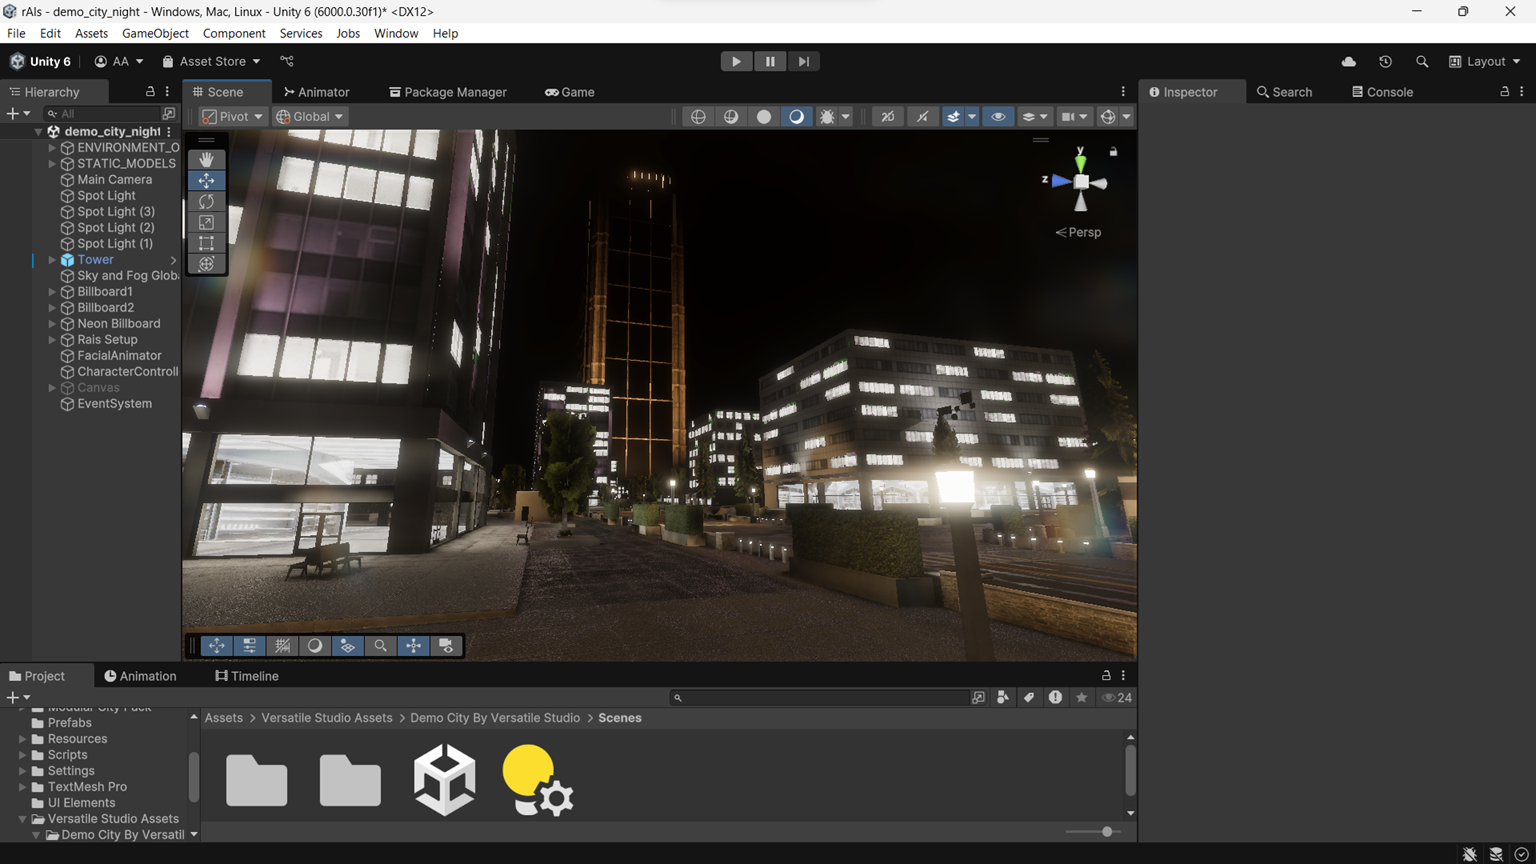Click the Project panel search field
The width and height of the screenshot is (1536, 864).
[x=820, y=698]
